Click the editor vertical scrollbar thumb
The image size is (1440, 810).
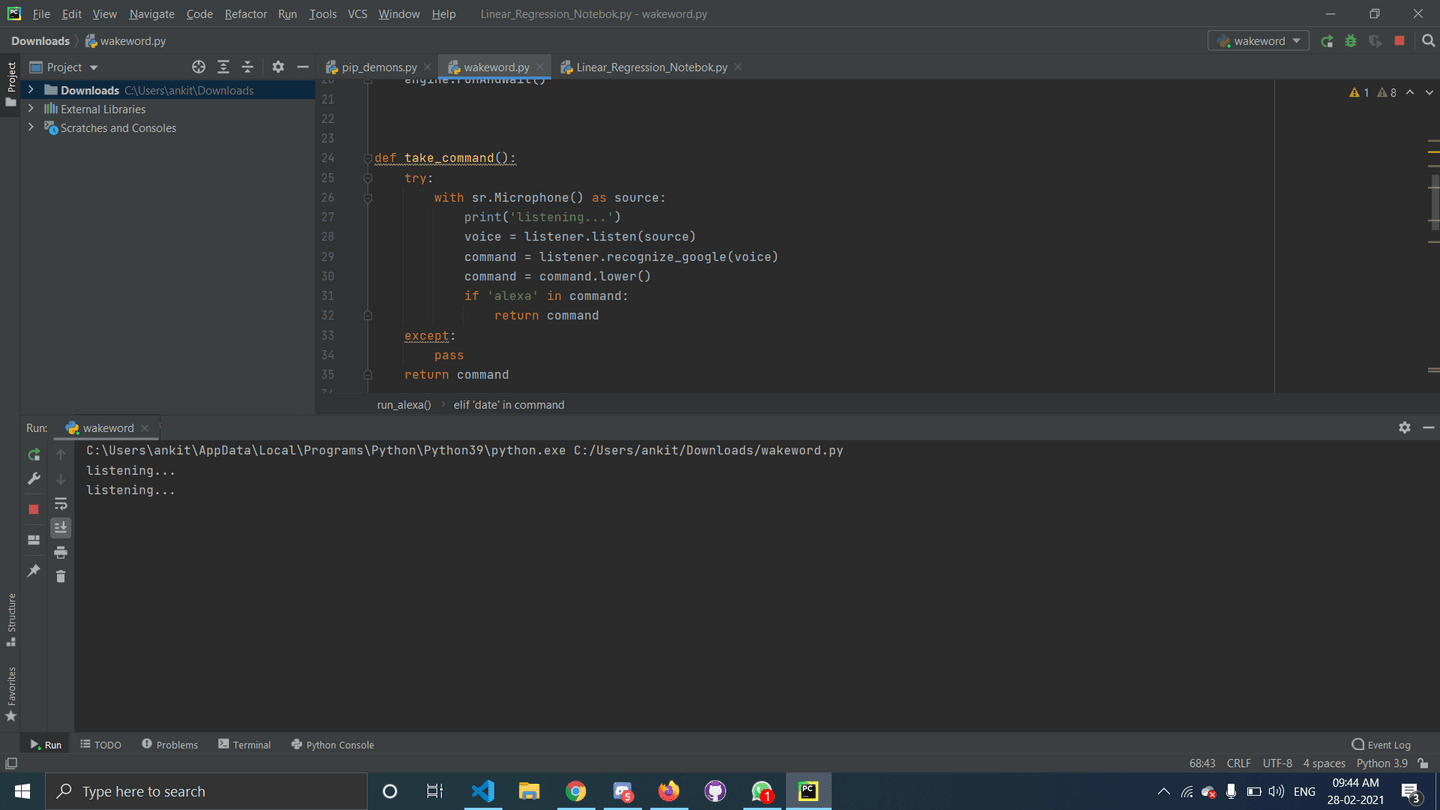(1434, 202)
